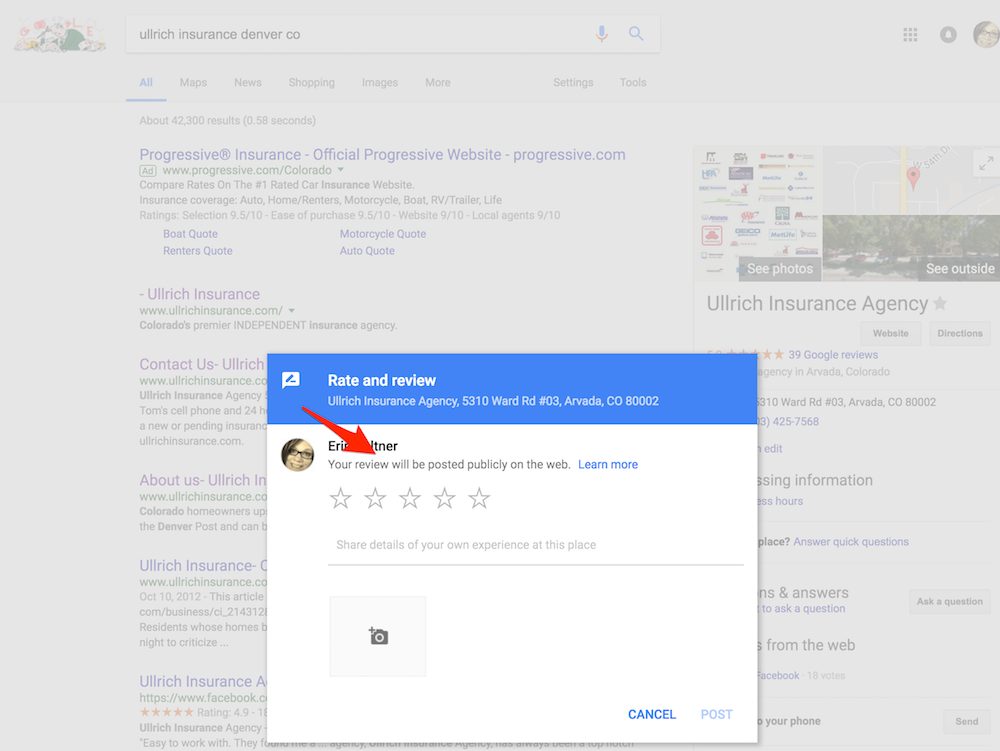Click the Ullrich Insurance Agency panel title

tap(817, 303)
